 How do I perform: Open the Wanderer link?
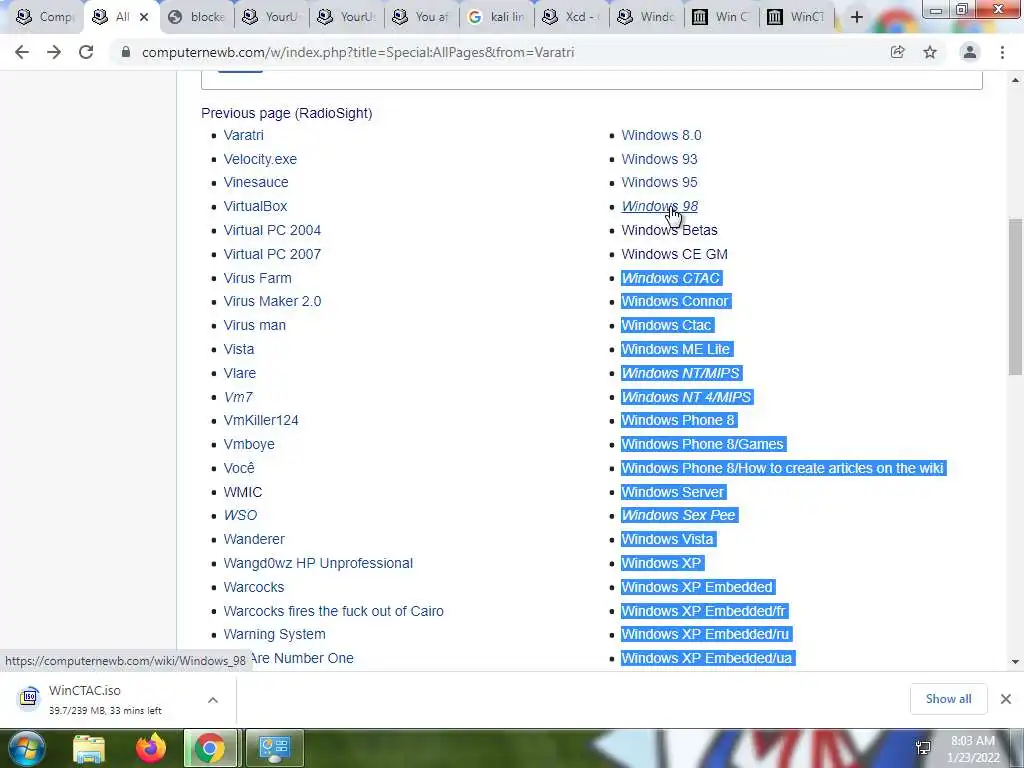click(x=254, y=539)
